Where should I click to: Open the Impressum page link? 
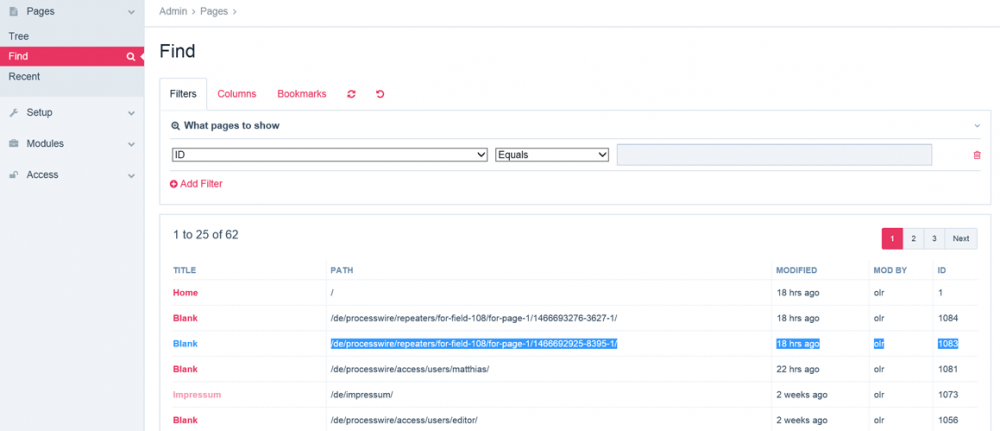tap(196, 395)
